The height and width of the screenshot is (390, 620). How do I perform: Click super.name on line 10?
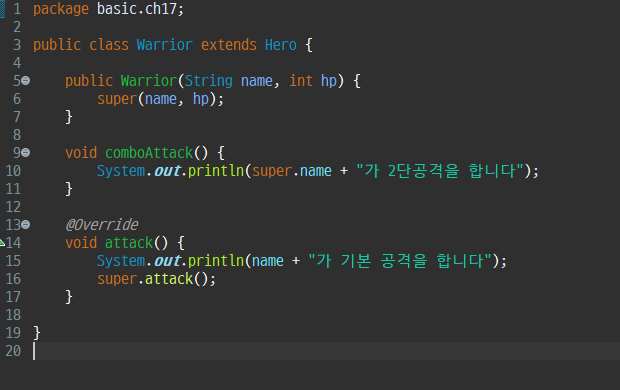coord(292,171)
